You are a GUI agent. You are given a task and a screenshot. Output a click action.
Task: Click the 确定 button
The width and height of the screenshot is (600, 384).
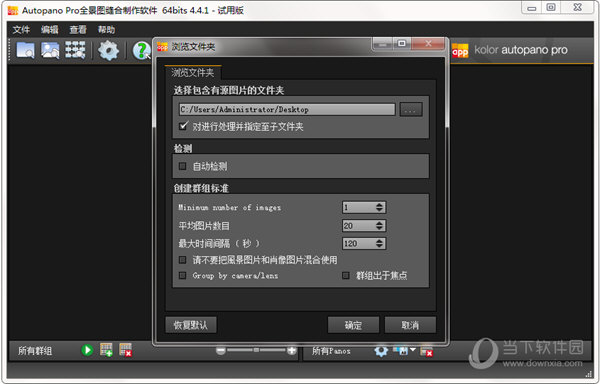point(353,325)
